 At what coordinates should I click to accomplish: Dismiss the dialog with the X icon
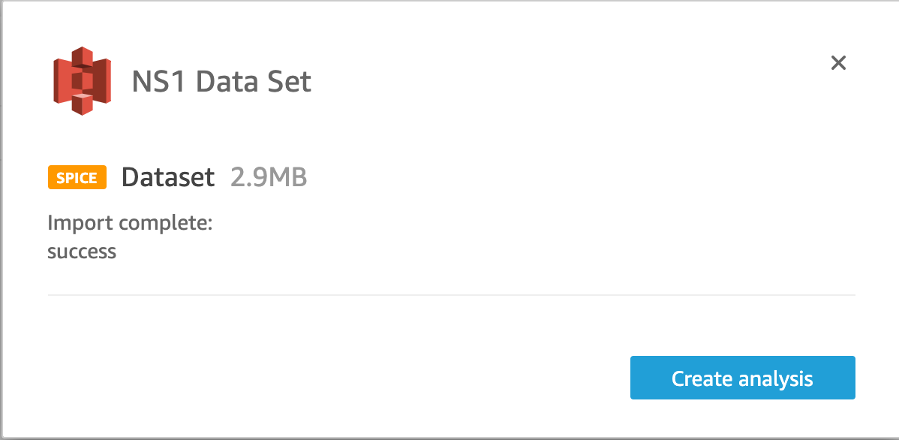tap(839, 63)
